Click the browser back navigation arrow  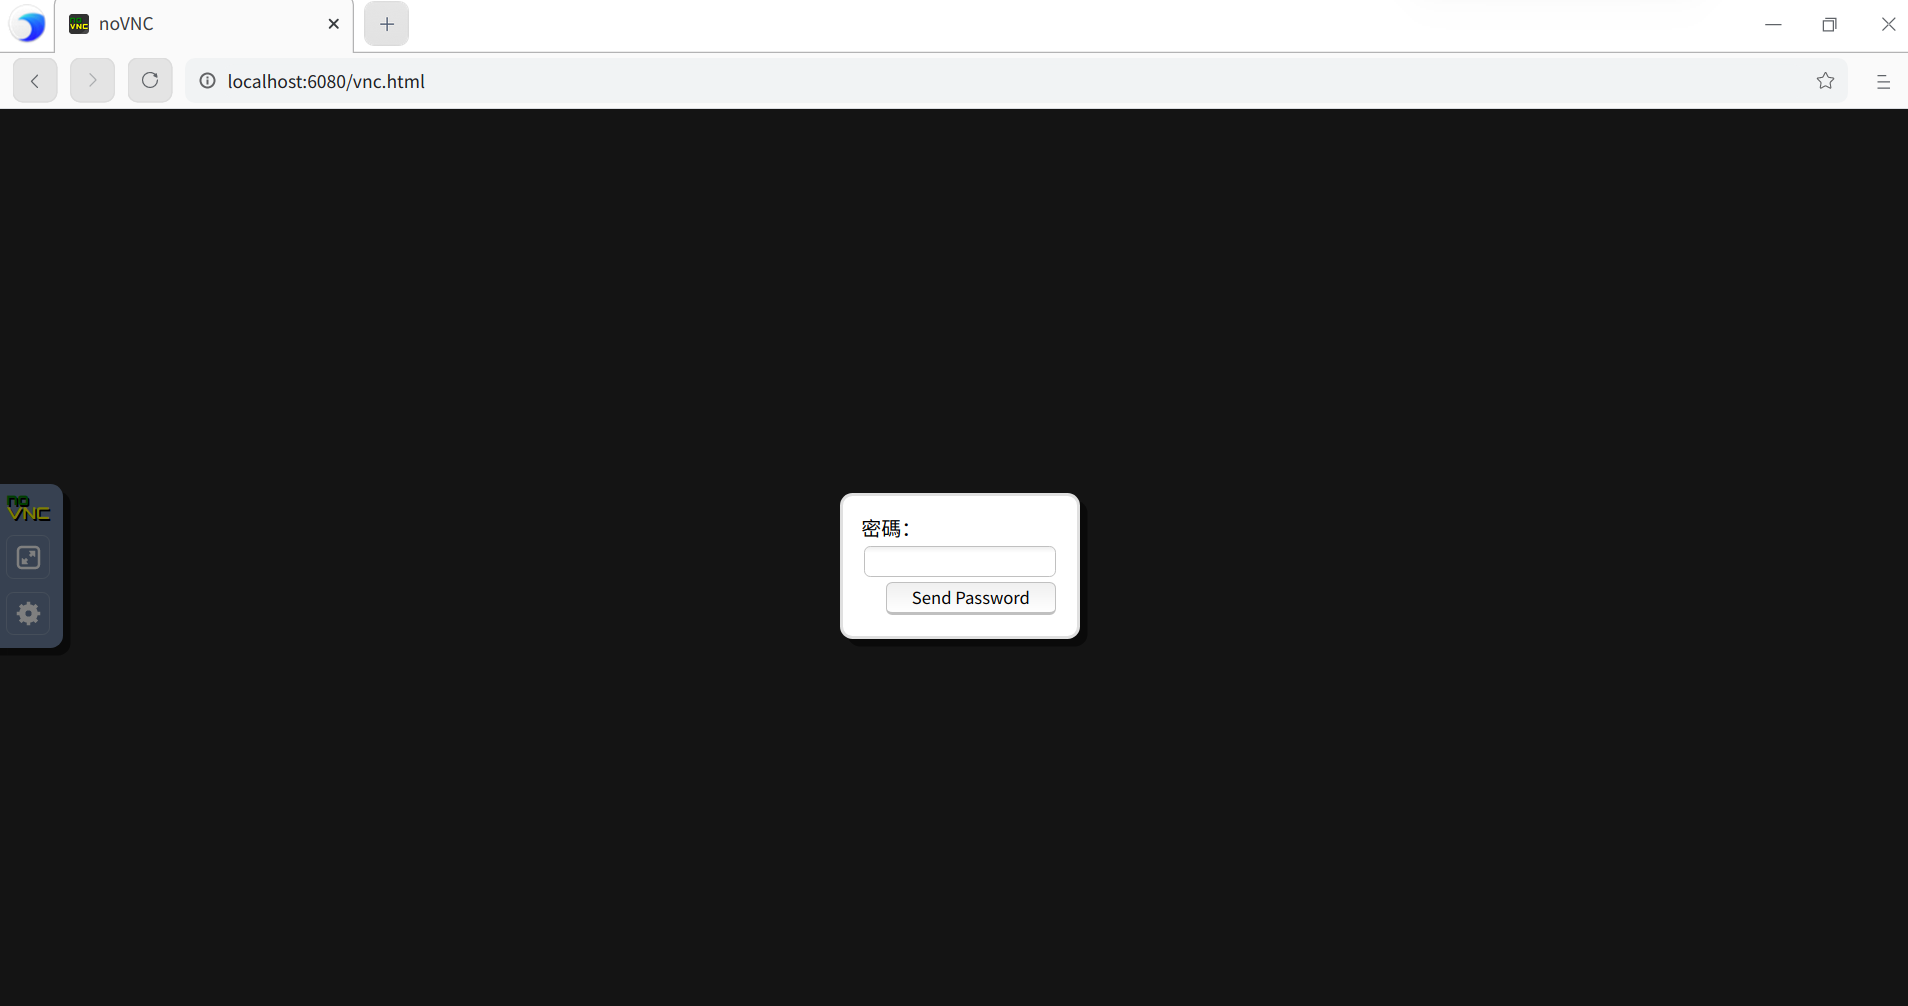(x=34, y=80)
